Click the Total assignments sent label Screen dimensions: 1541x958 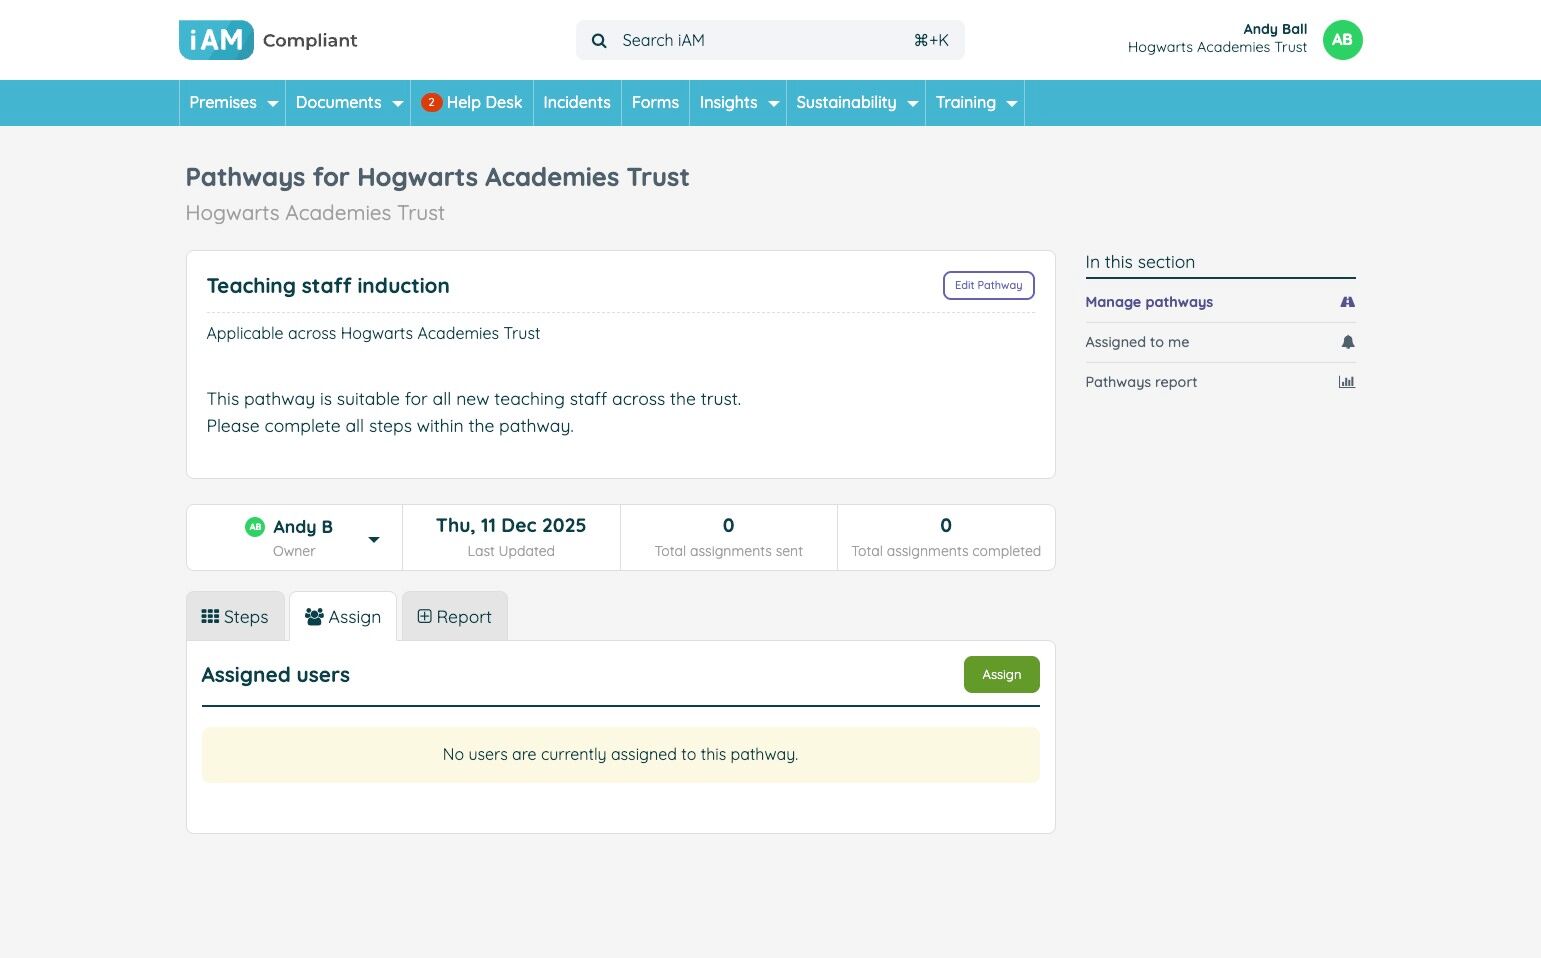(x=729, y=551)
